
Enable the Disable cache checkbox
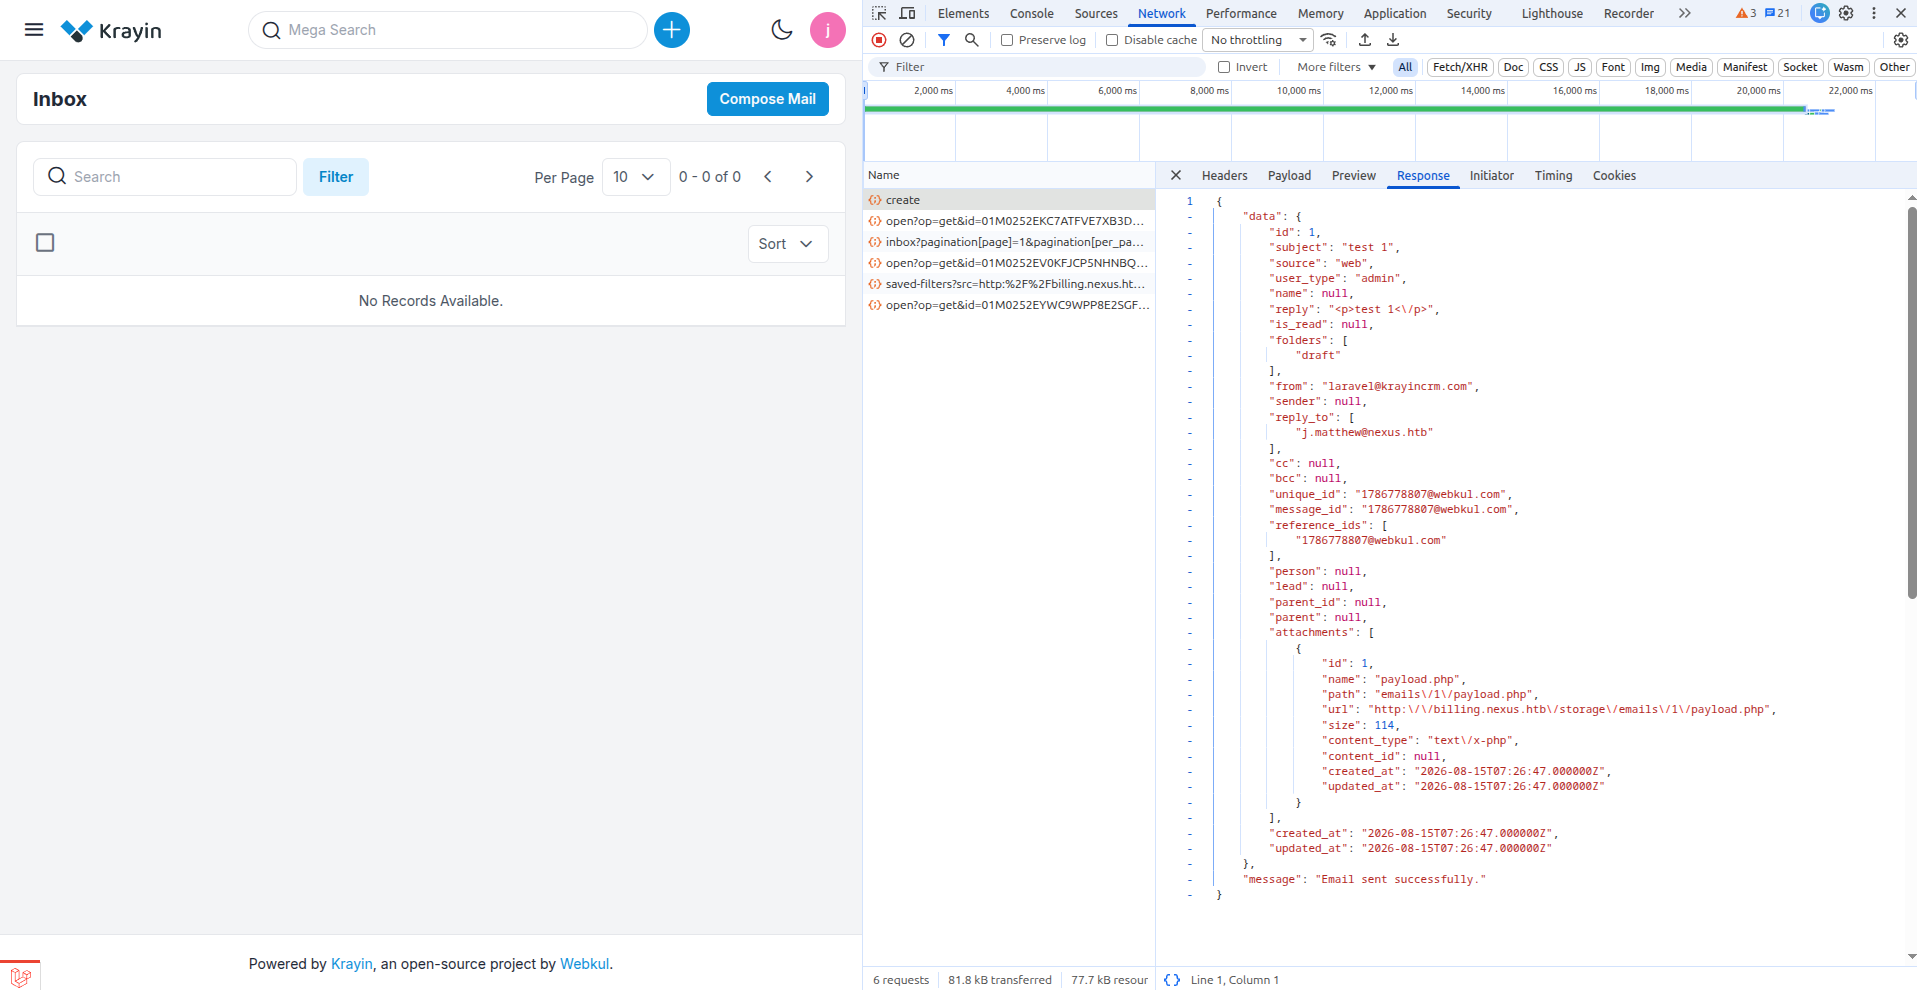pos(1112,40)
